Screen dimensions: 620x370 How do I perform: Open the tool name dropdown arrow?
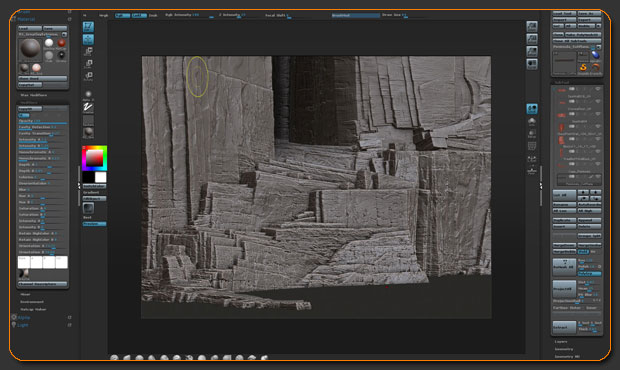599,47
